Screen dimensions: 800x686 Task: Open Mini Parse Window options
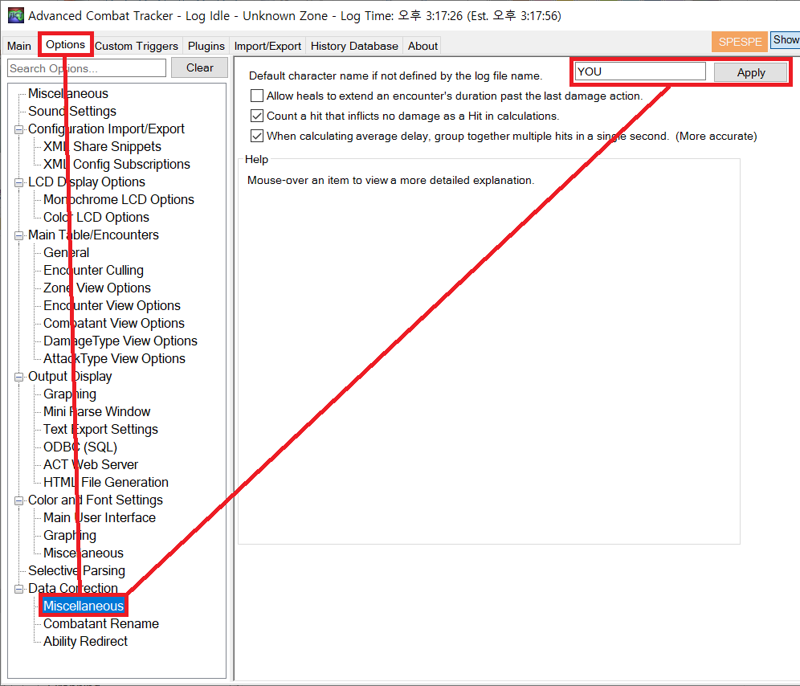click(x=96, y=412)
